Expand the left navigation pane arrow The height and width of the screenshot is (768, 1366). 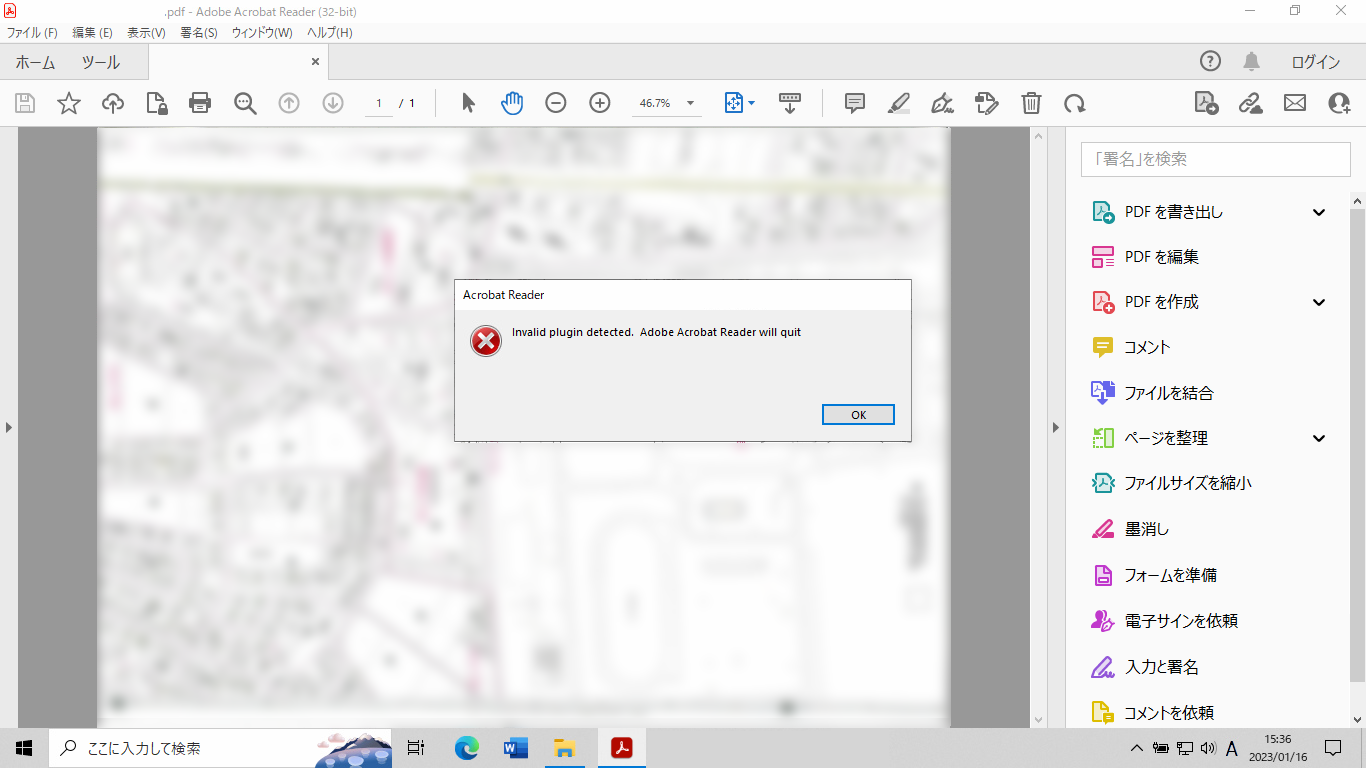[x=9, y=427]
